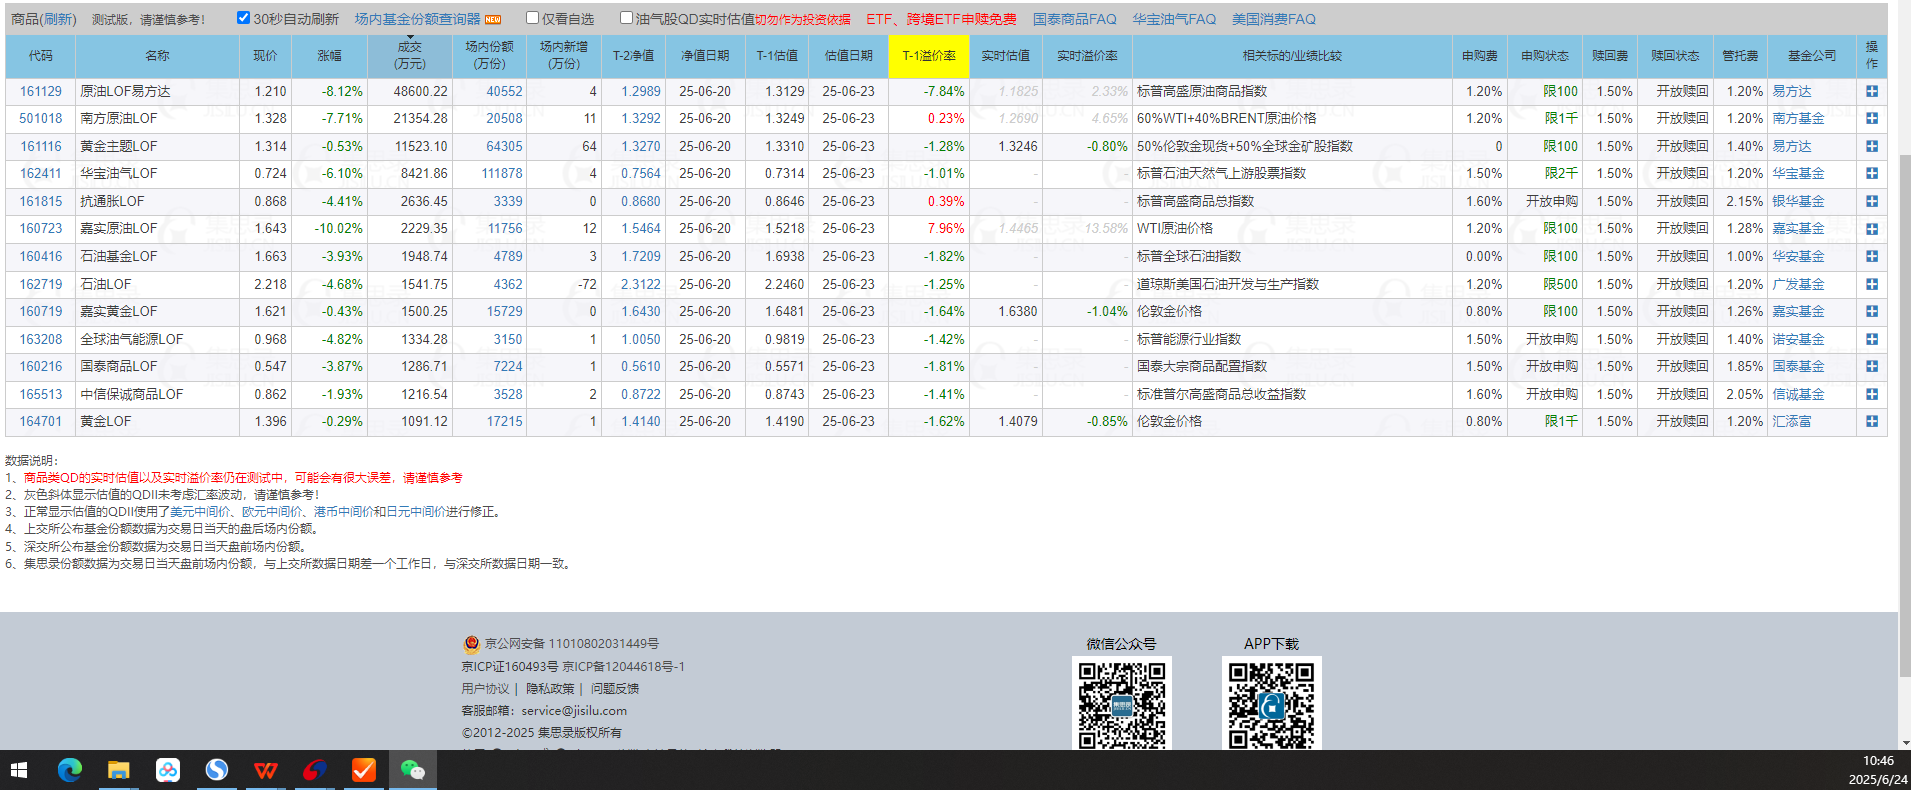Sort by 涨幅 column header
Screen dimensions: 1911x790
point(329,56)
